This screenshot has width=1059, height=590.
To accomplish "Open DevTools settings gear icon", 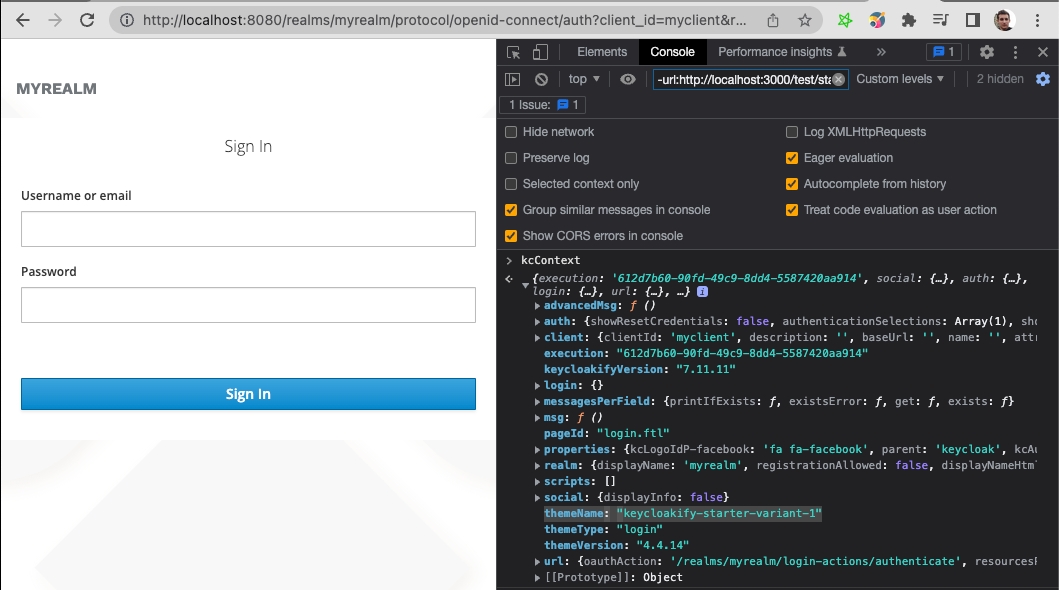I will (x=987, y=52).
